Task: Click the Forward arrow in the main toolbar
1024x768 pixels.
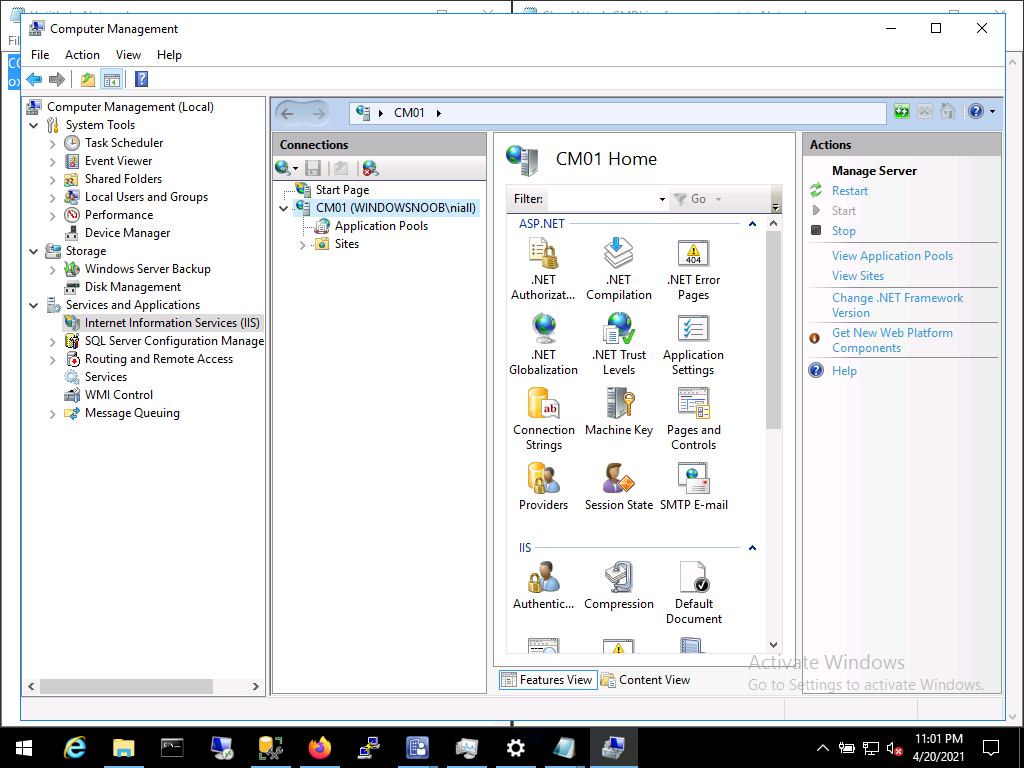Action: 57,80
